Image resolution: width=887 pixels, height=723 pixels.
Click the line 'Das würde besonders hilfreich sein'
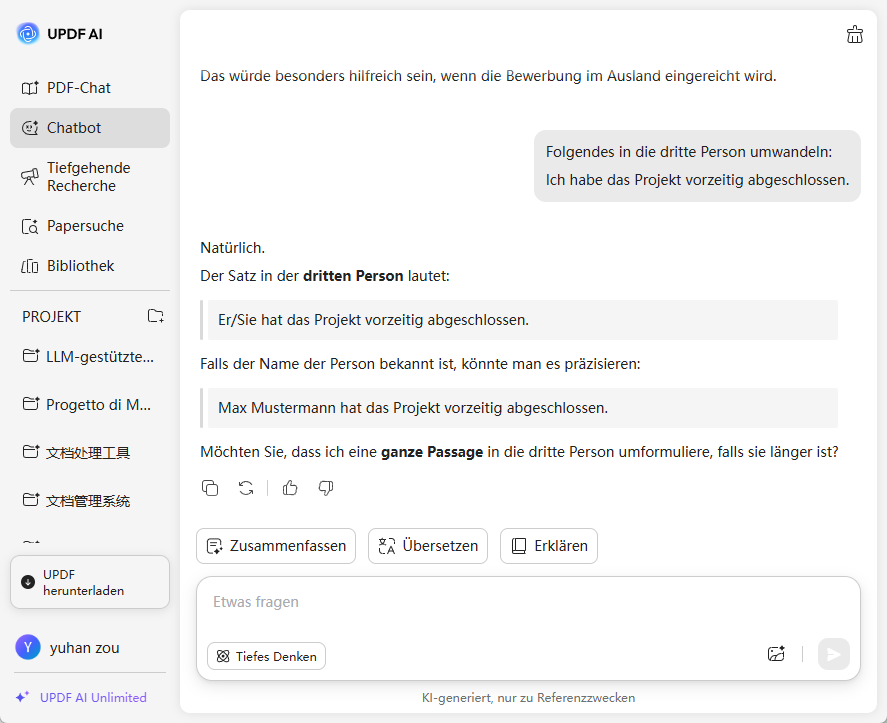pos(488,76)
